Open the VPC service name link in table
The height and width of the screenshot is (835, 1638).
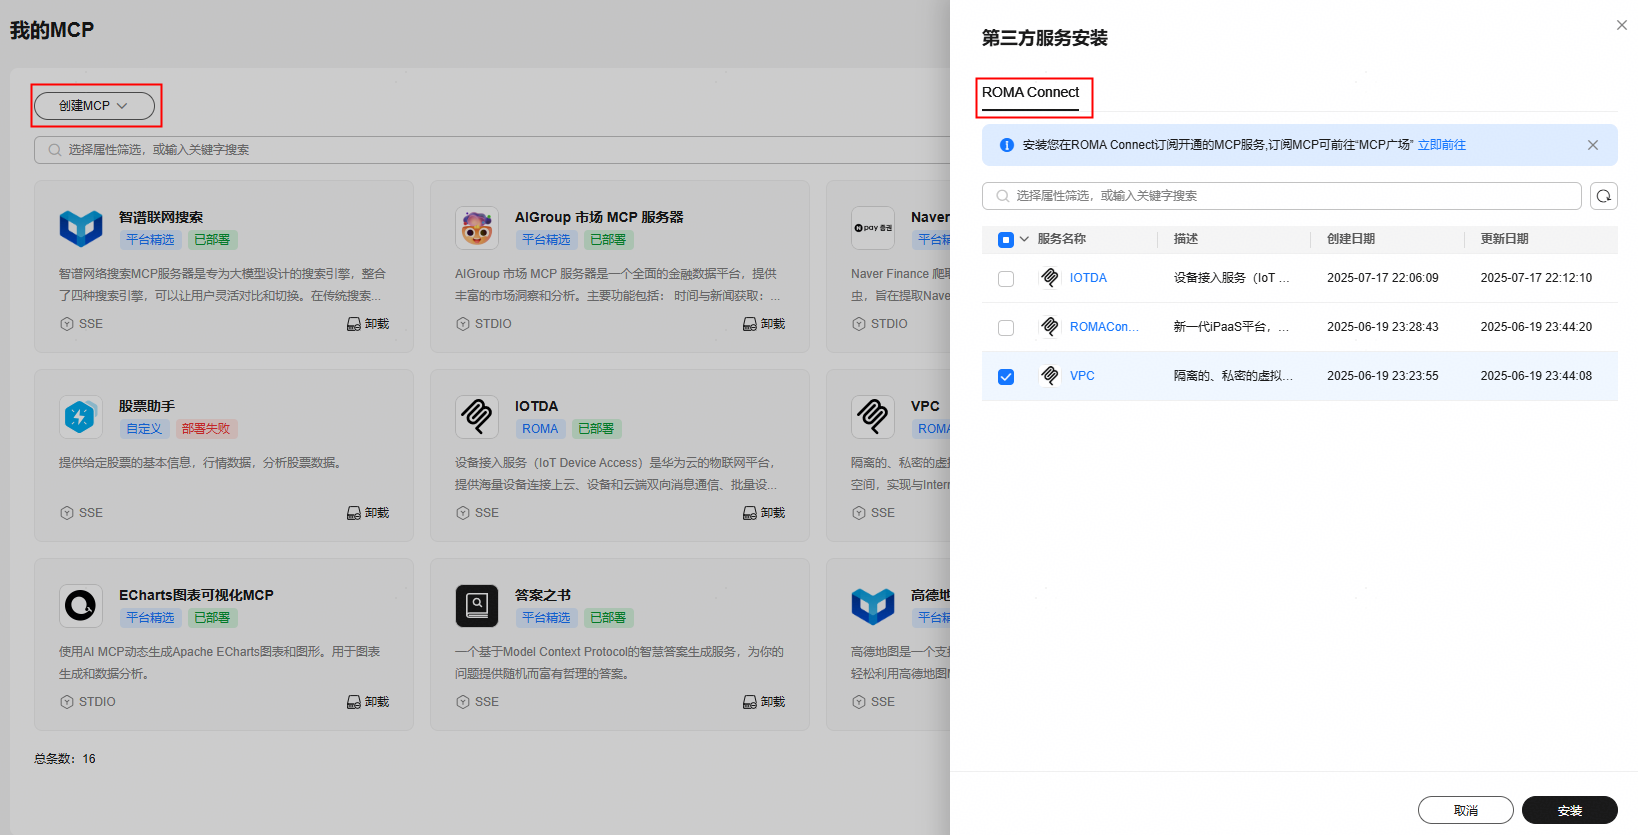pyautogui.click(x=1082, y=376)
